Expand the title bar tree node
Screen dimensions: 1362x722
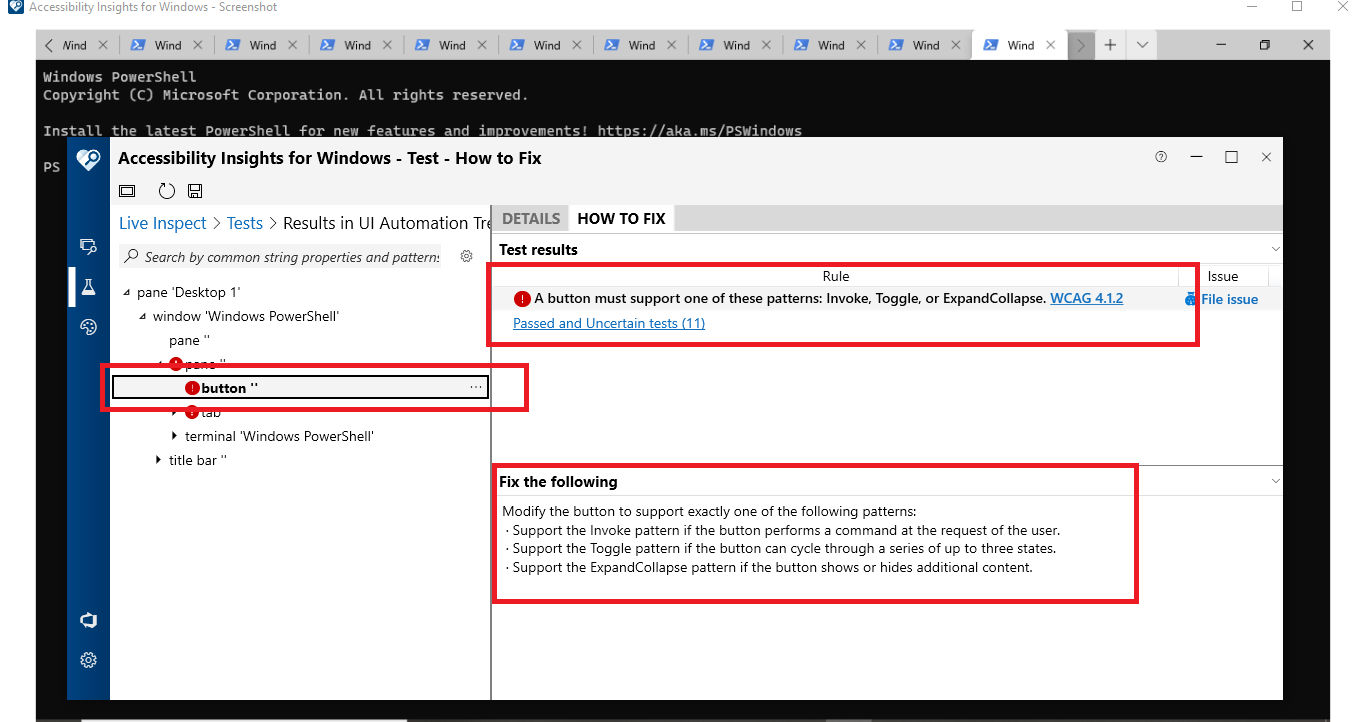159,460
